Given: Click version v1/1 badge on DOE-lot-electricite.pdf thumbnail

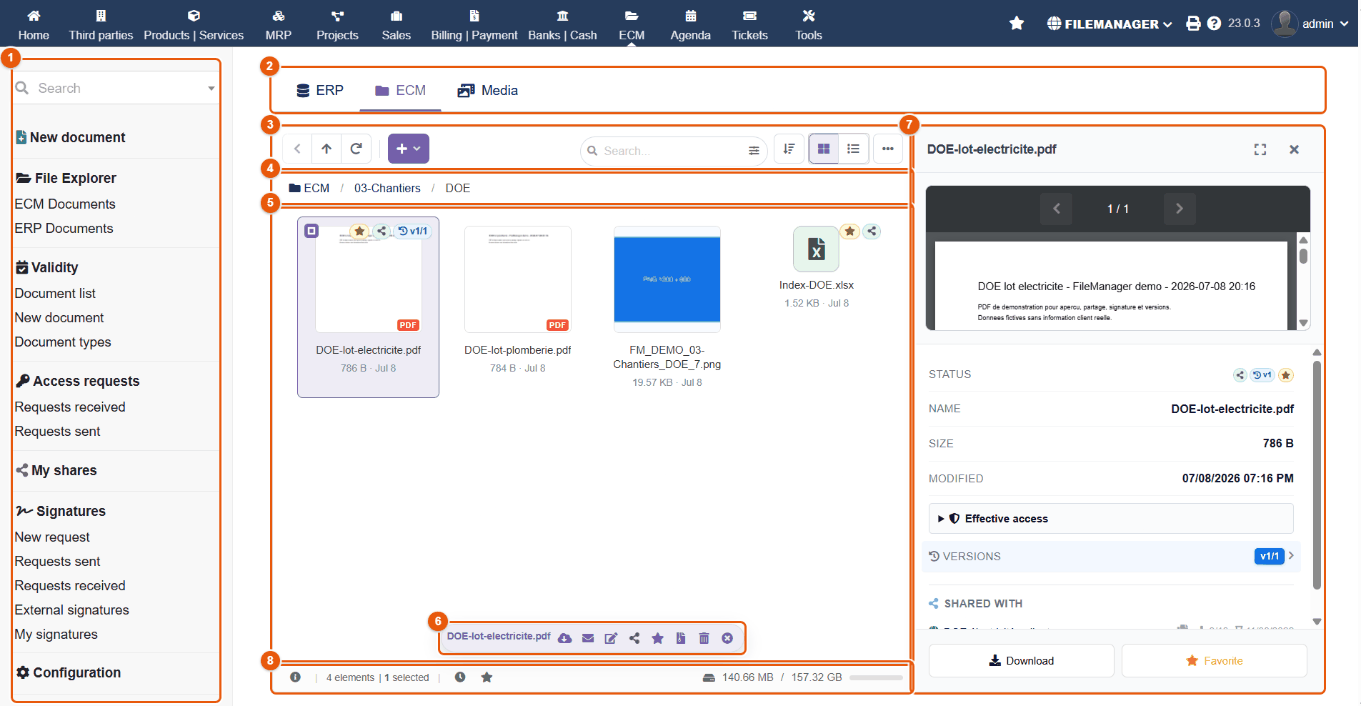Looking at the screenshot, I should coord(412,231).
